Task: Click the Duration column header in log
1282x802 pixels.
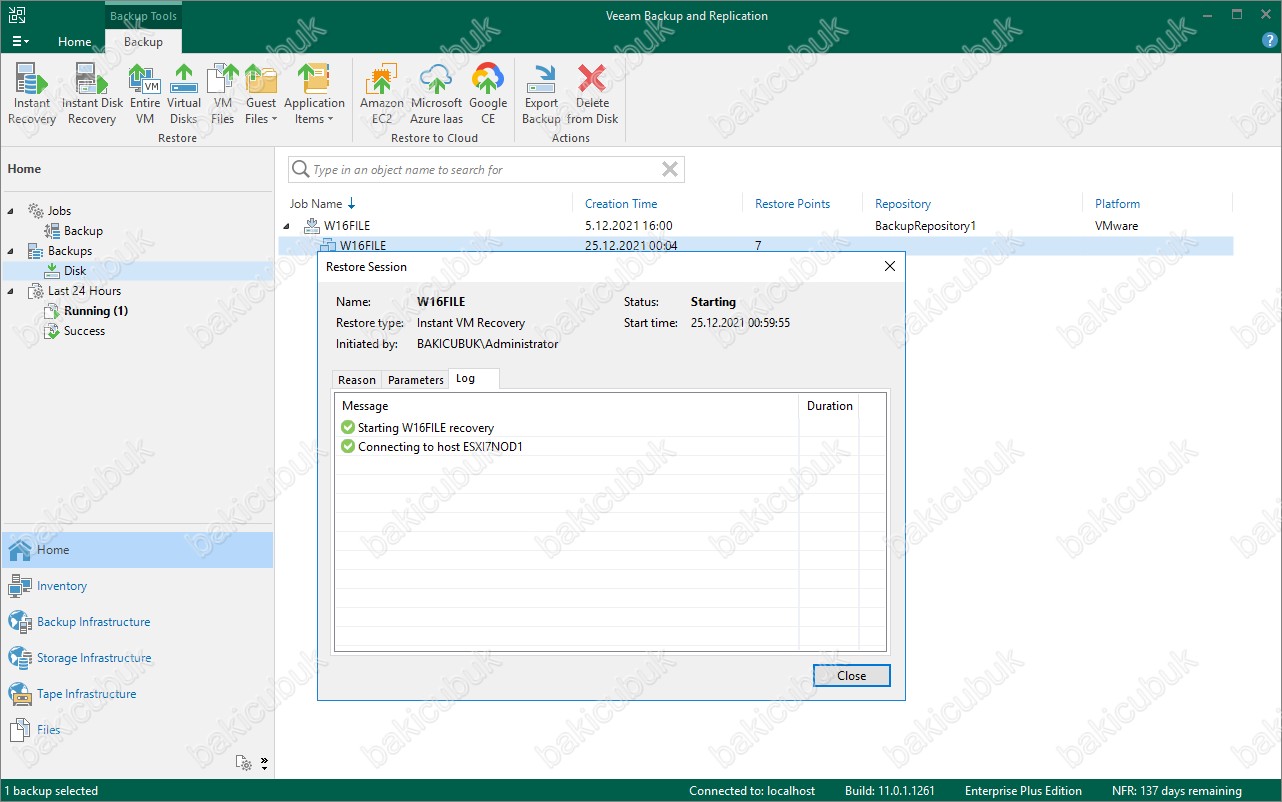Action: [829, 406]
